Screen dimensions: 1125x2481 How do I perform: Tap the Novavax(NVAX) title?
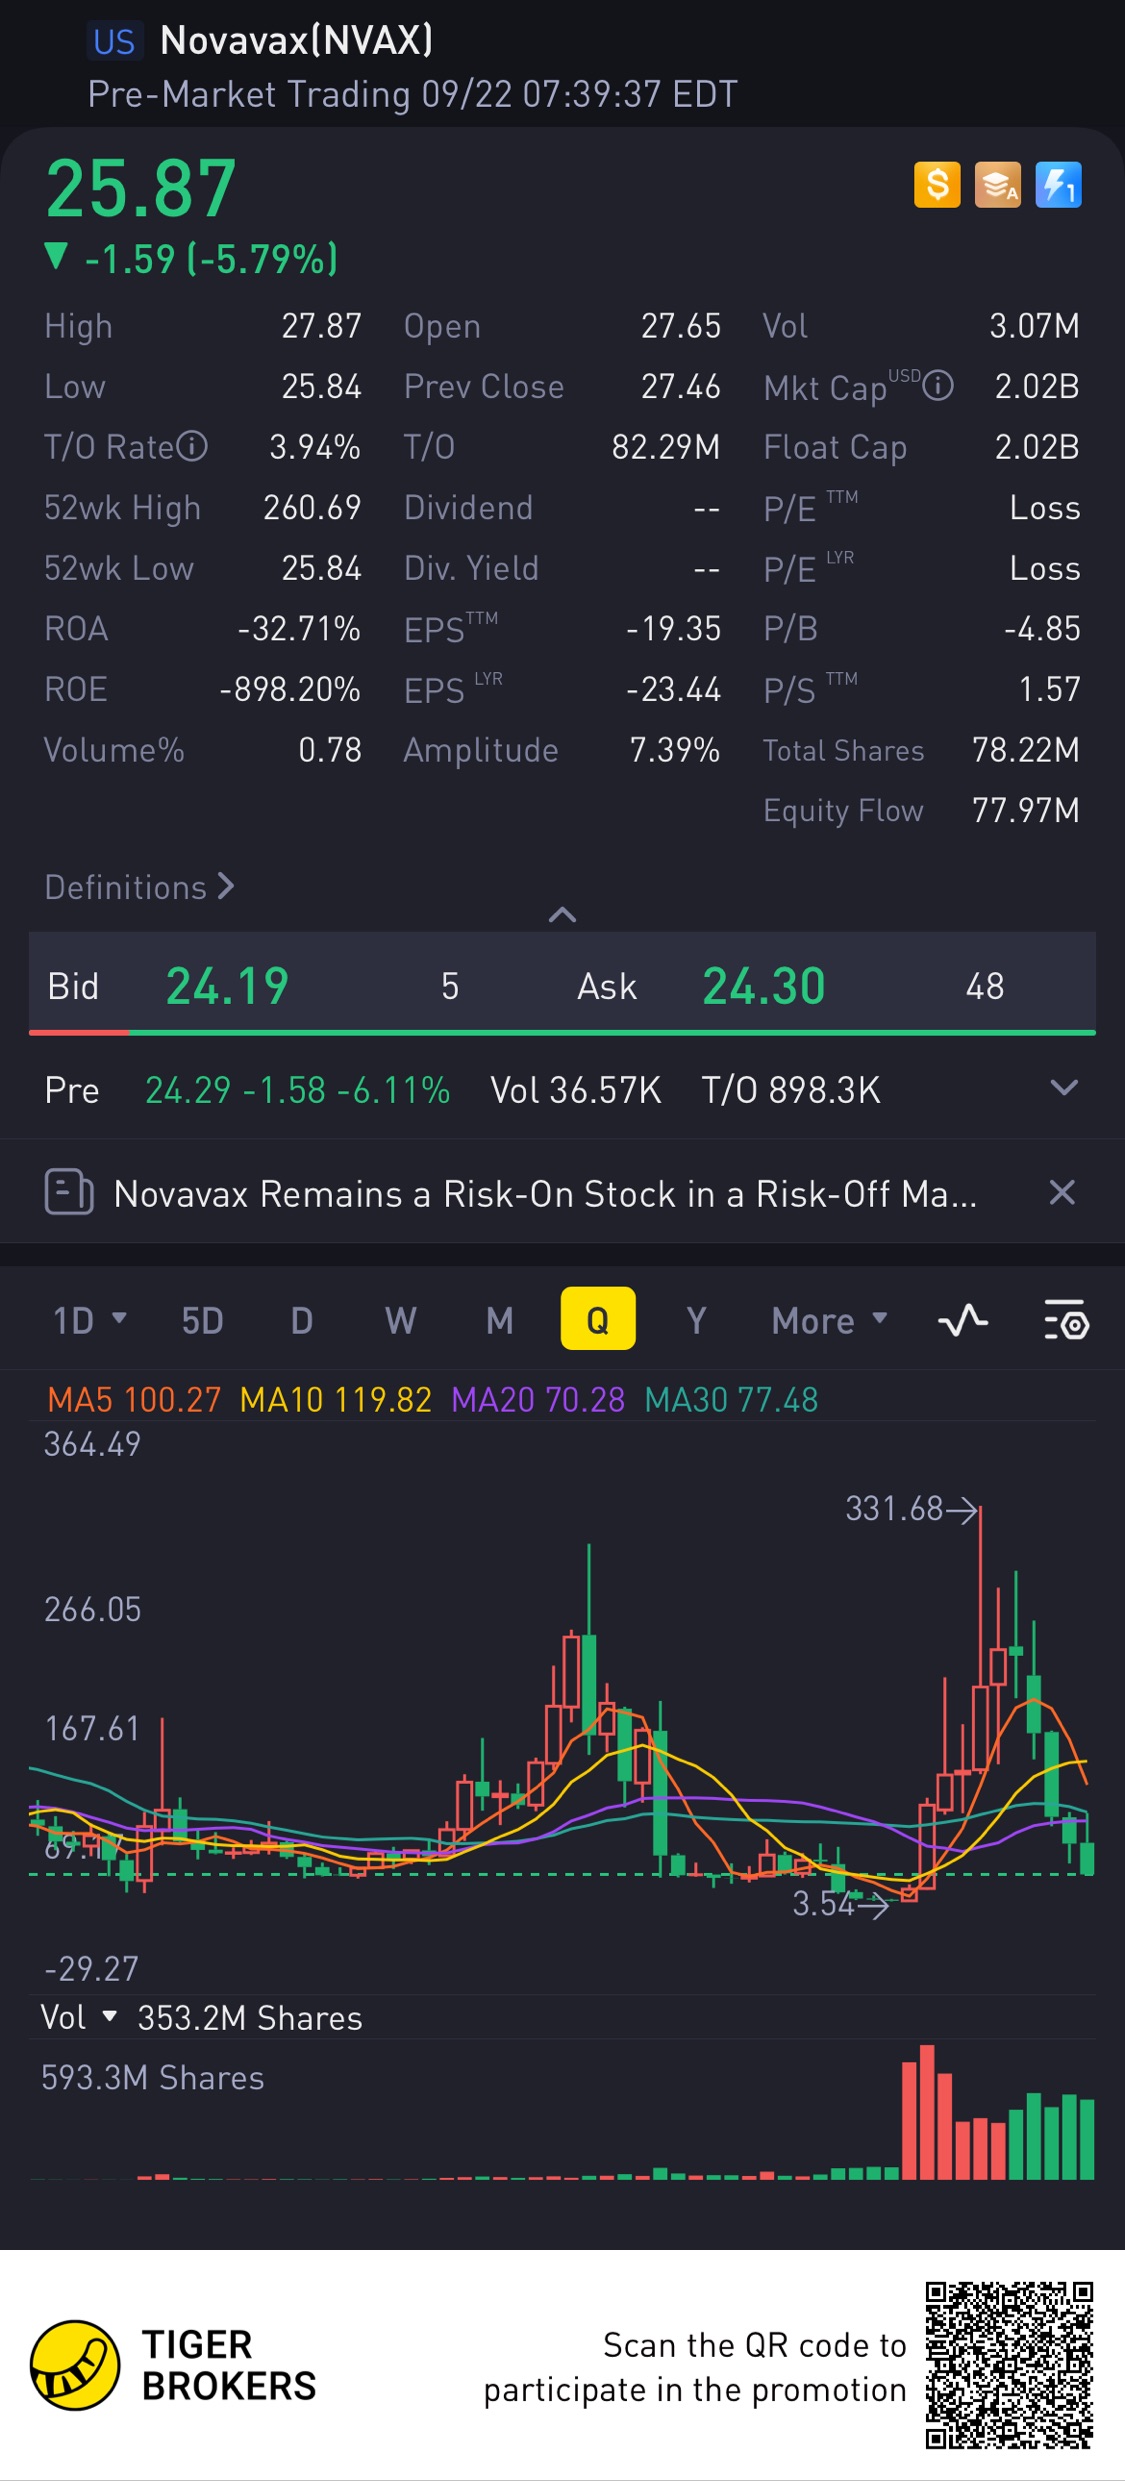click(x=296, y=40)
